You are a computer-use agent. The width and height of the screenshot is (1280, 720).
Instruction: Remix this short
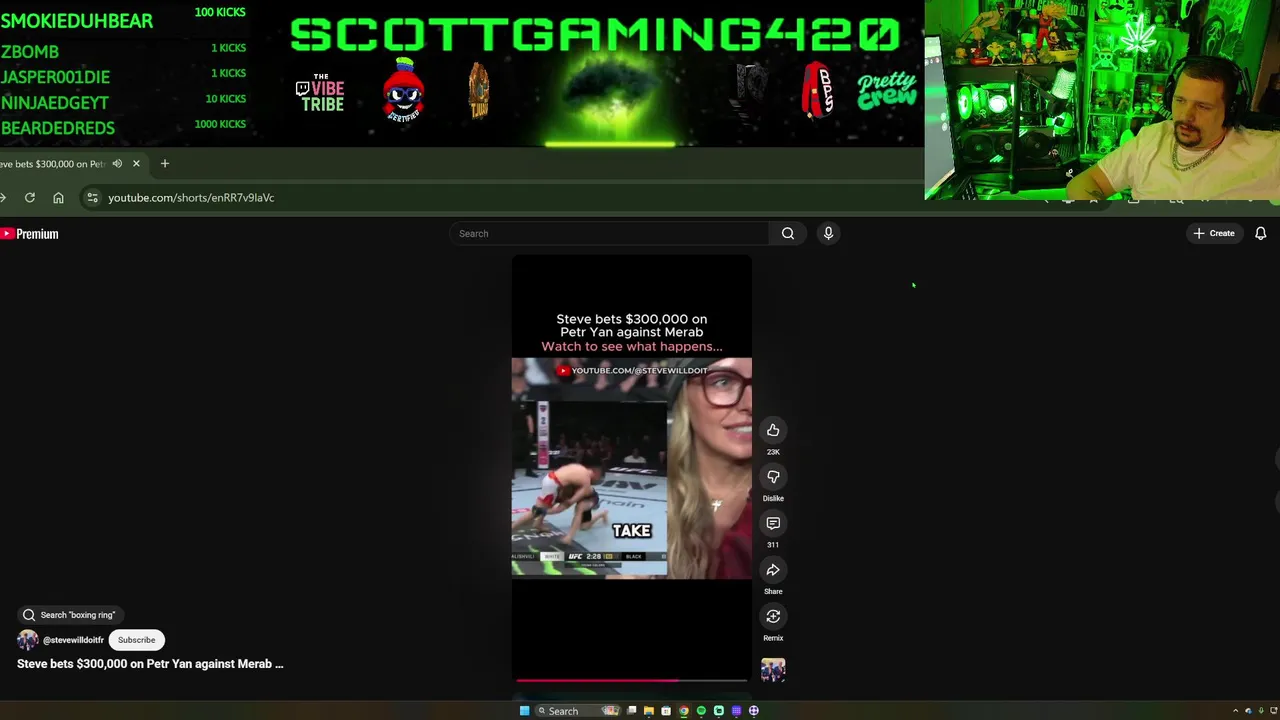[773, 616]
